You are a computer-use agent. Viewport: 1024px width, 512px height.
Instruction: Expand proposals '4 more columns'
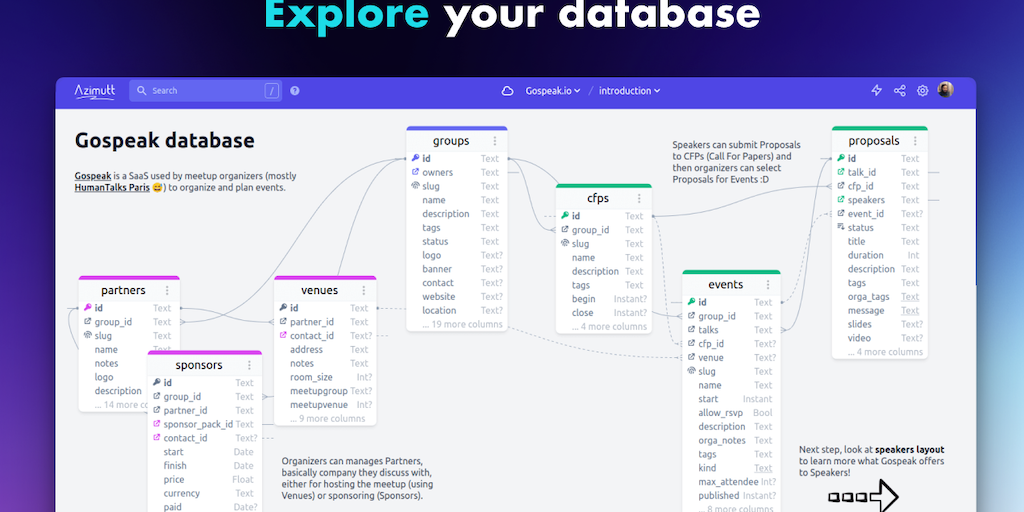(885, 352)
